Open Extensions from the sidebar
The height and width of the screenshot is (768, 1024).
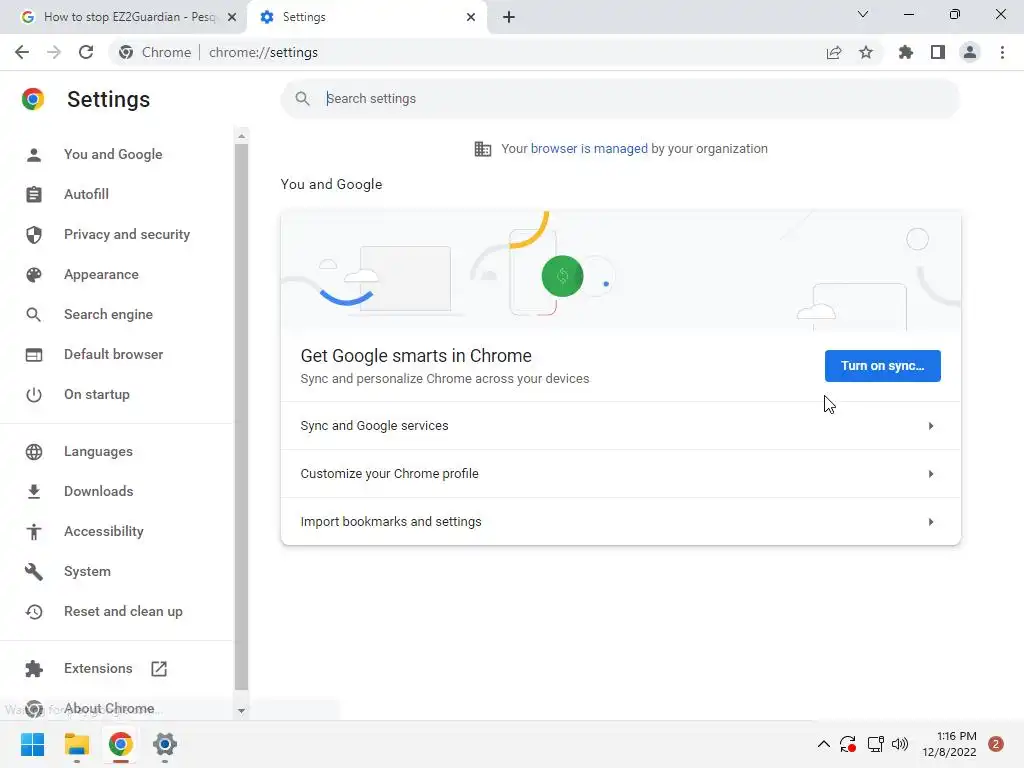[x=98, y=669]
